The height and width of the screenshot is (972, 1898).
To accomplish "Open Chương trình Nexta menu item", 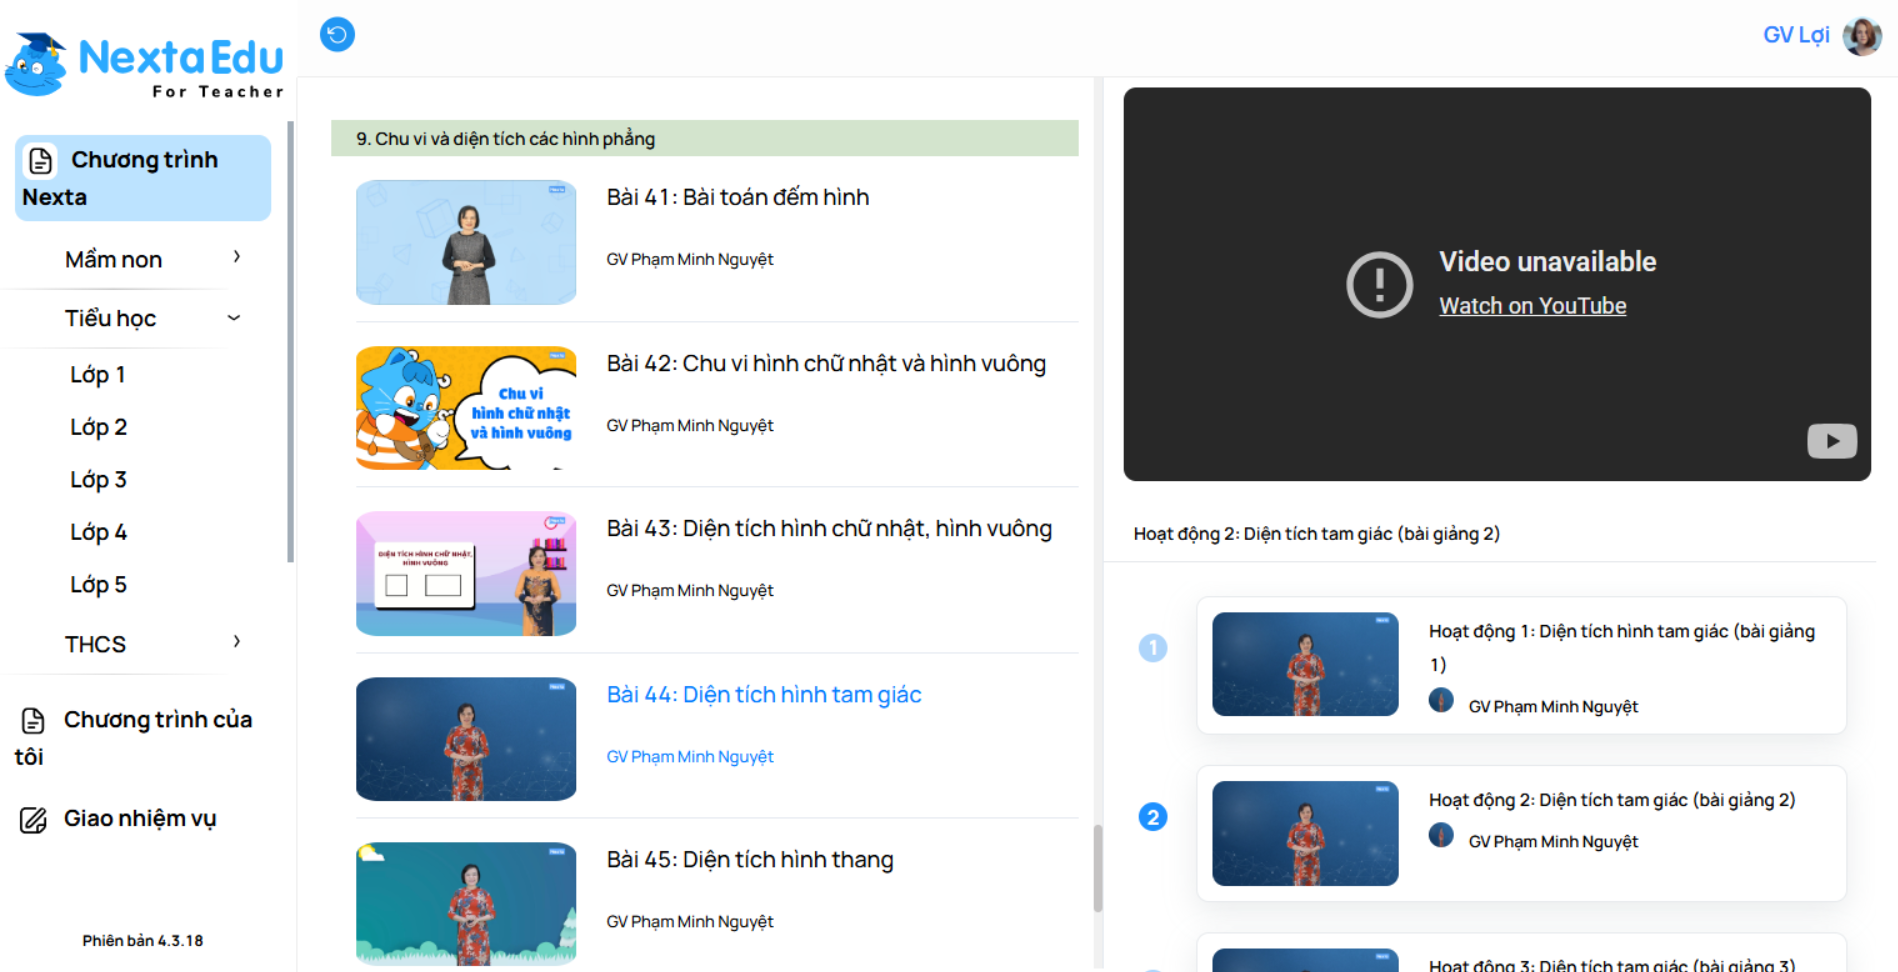I will pyautogui.click(x=143, y=178).
